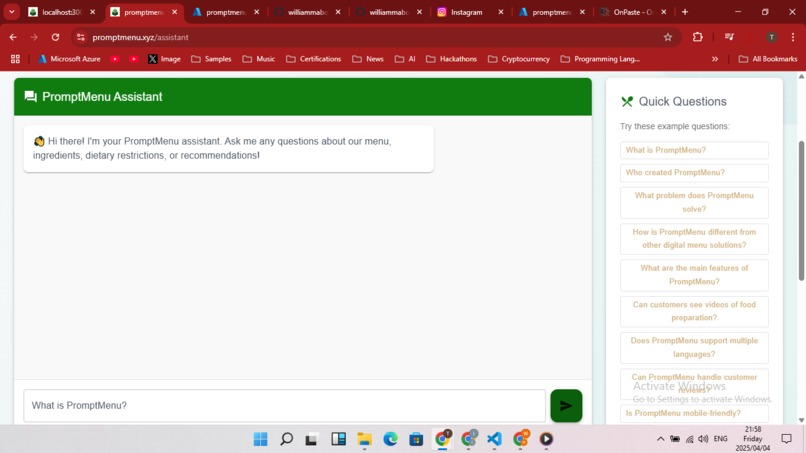This screenshot has width=806, height=453.
Task: Switch to the localhost:300 tab
Action: click(x=61, y=12)
